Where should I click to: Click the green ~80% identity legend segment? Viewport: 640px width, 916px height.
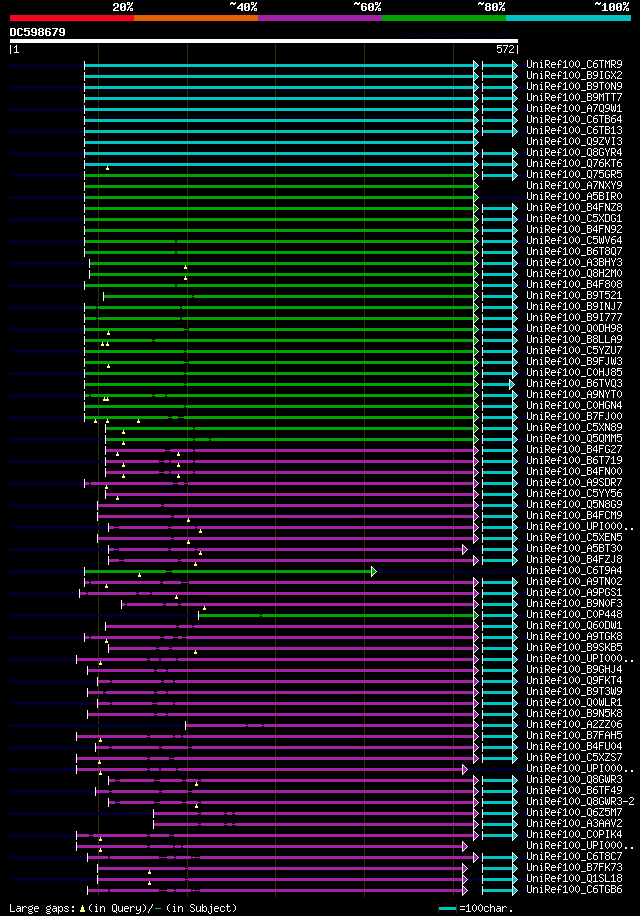click(x=444, y=18)
